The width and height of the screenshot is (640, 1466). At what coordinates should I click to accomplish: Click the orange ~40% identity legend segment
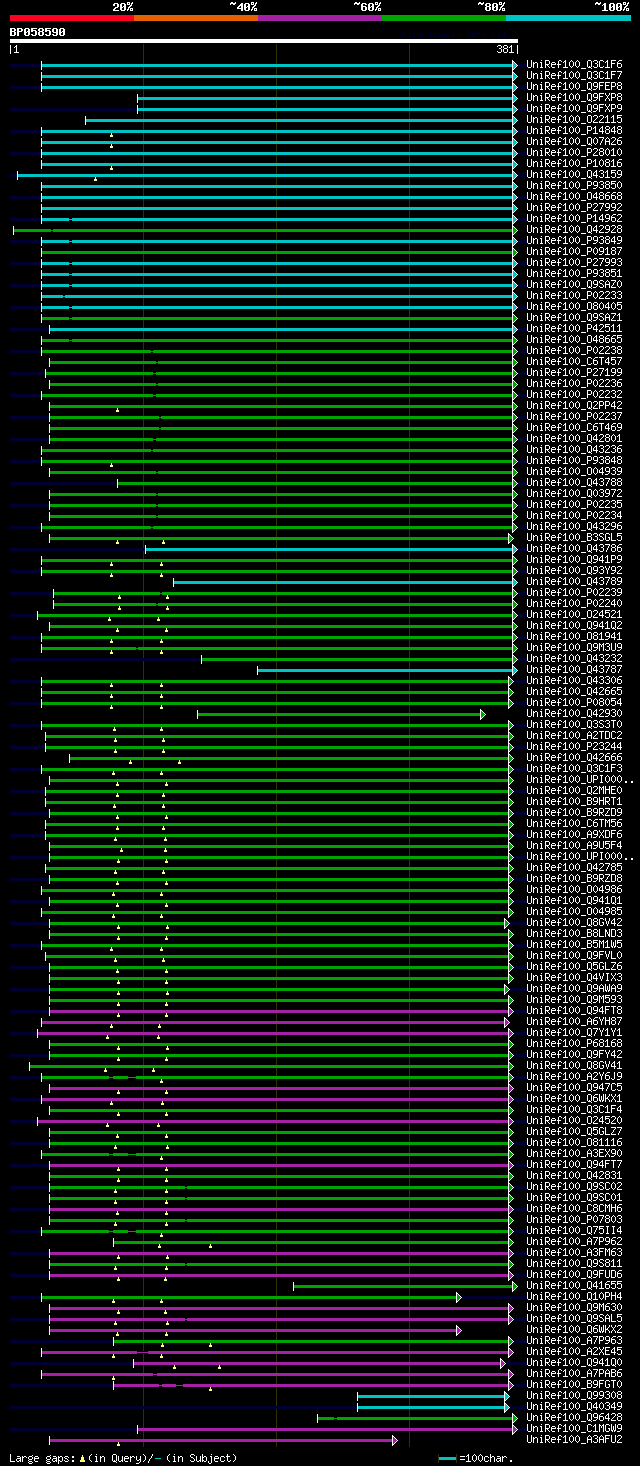(196, 18)
